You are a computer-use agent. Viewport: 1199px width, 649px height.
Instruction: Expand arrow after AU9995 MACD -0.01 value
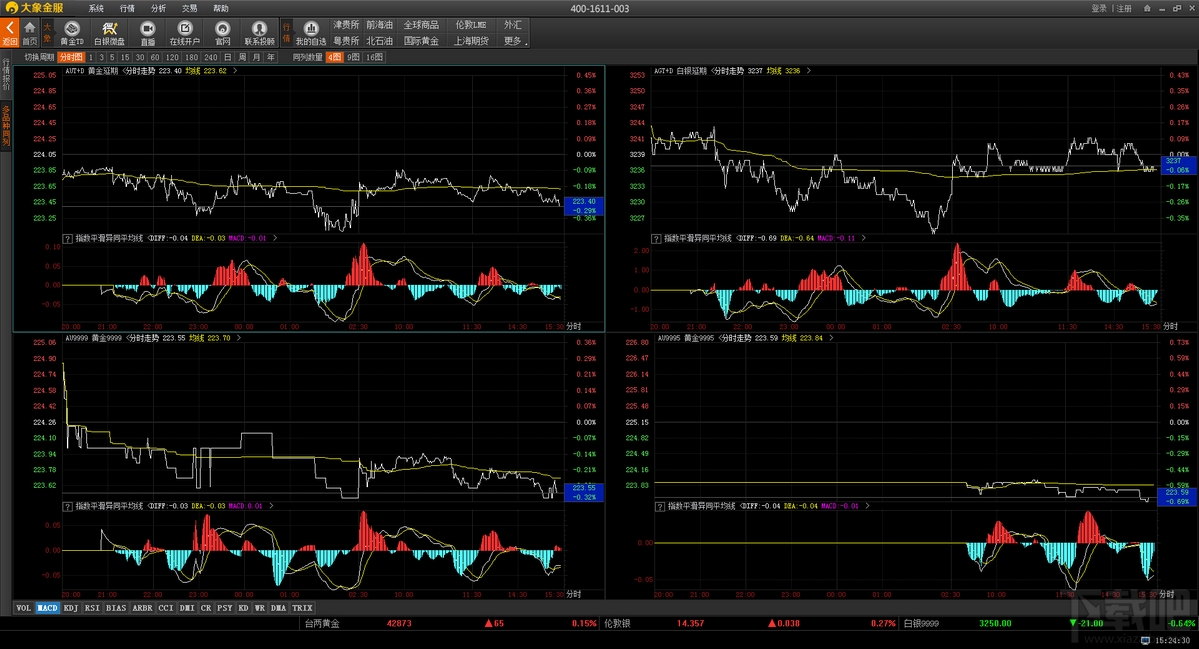tap(867, 506)
